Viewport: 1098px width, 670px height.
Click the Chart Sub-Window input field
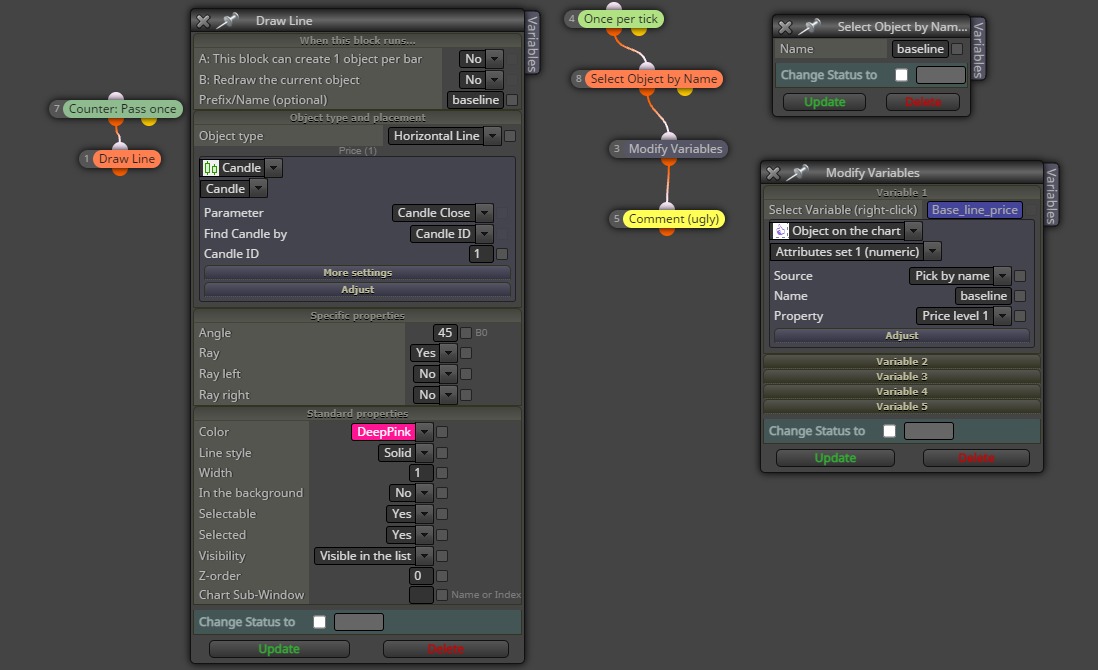[421, 595]
